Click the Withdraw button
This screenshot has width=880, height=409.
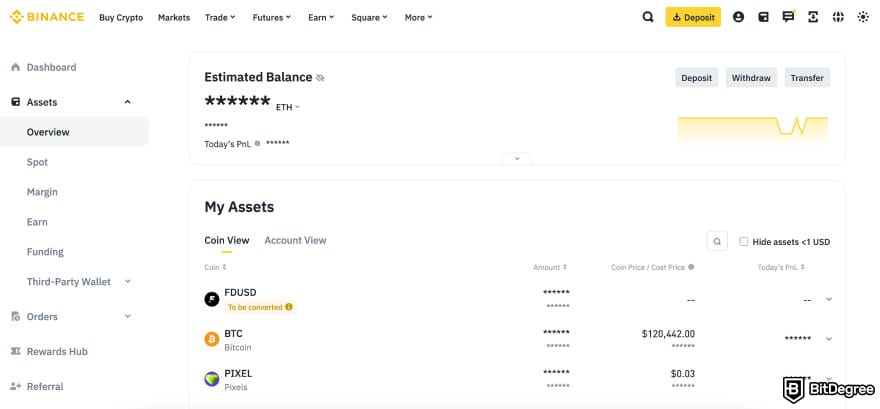click(751, 78)
